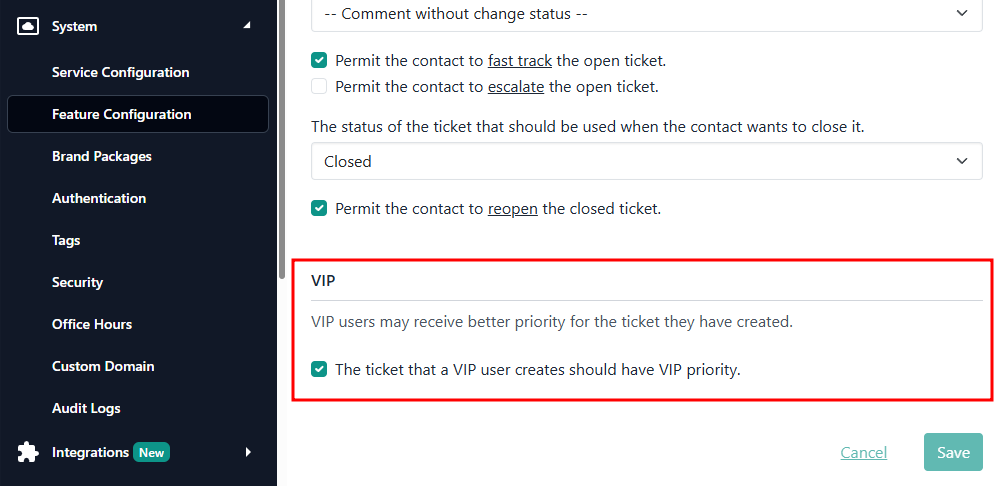Viewport: 1005px width, 486px height.
Task: Open the Closed status dropdown
Action: click(x=646, y=161)
